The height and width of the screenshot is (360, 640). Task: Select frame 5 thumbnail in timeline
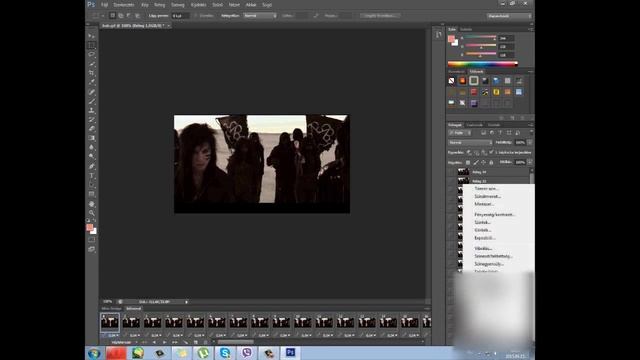(x=195, y=322)
